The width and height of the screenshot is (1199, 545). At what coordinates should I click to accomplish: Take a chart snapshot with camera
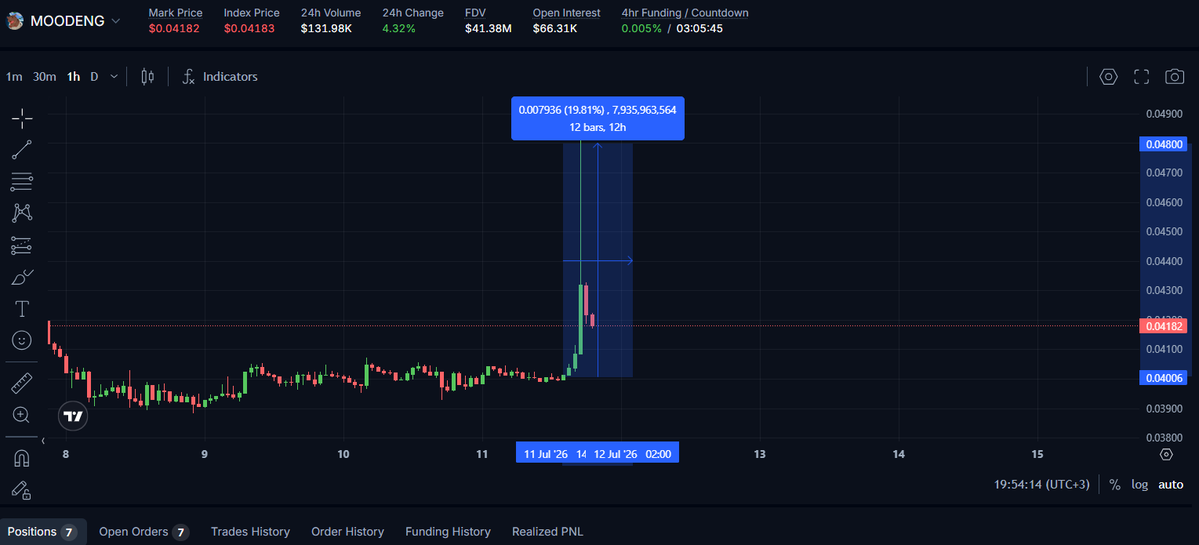1175,76
